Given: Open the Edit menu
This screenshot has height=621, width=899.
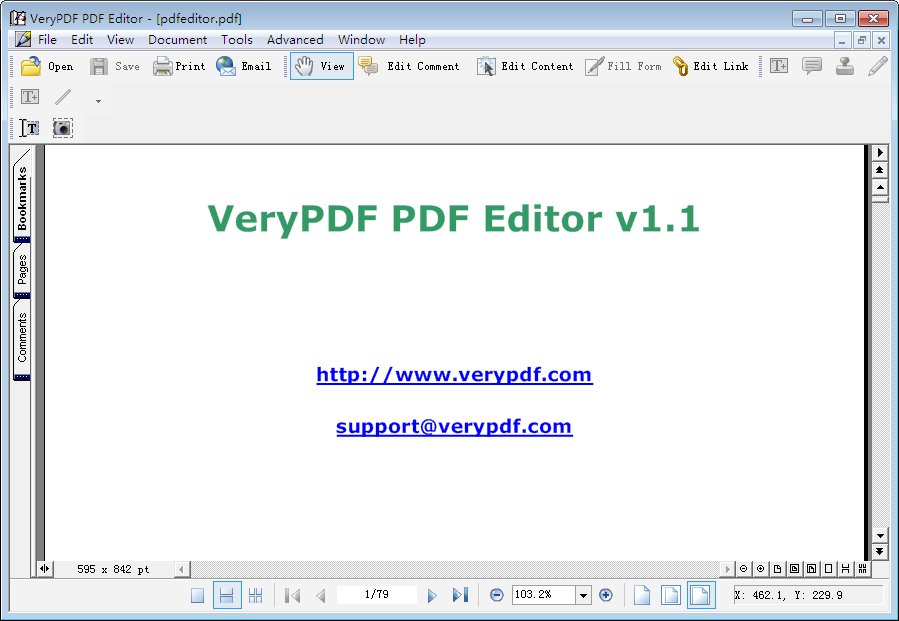Looking at the screenshot, I should coord(82,40).
